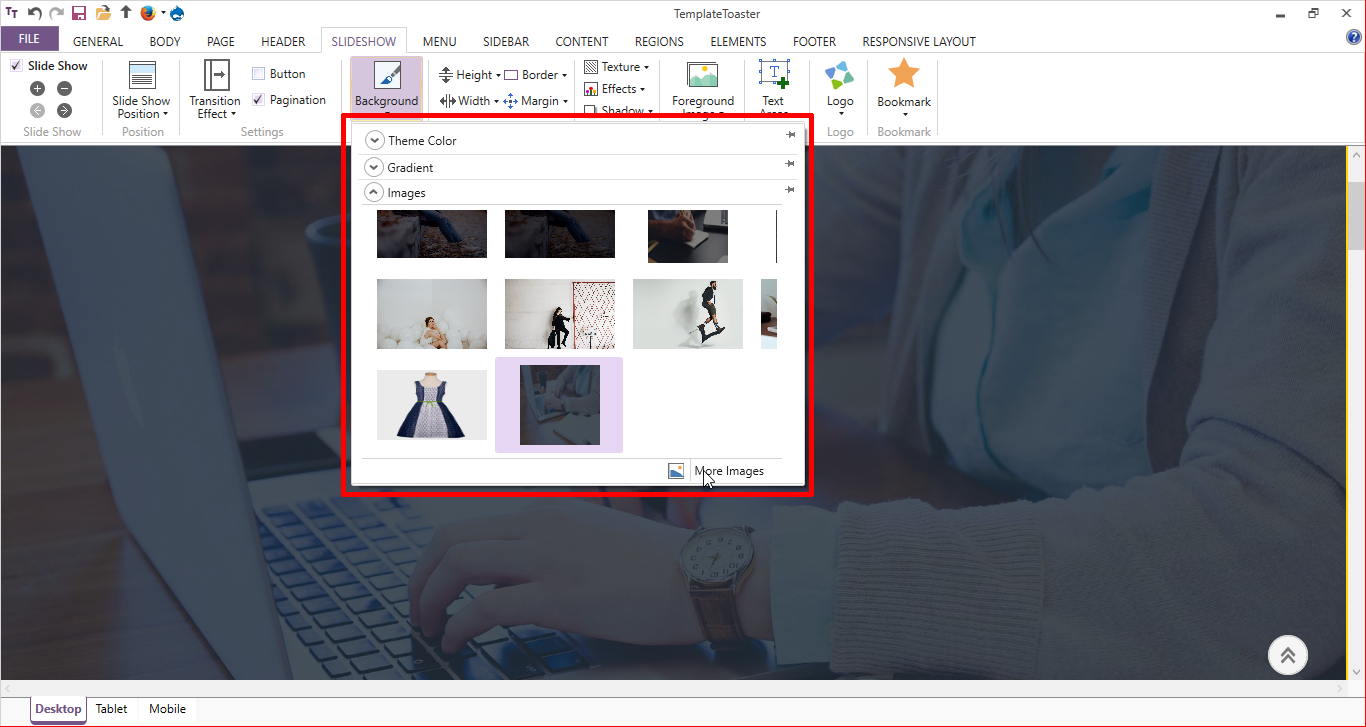Switch to the Tablet view tab
Viewport: 1366px width, 727px height.
pos(111,709)
